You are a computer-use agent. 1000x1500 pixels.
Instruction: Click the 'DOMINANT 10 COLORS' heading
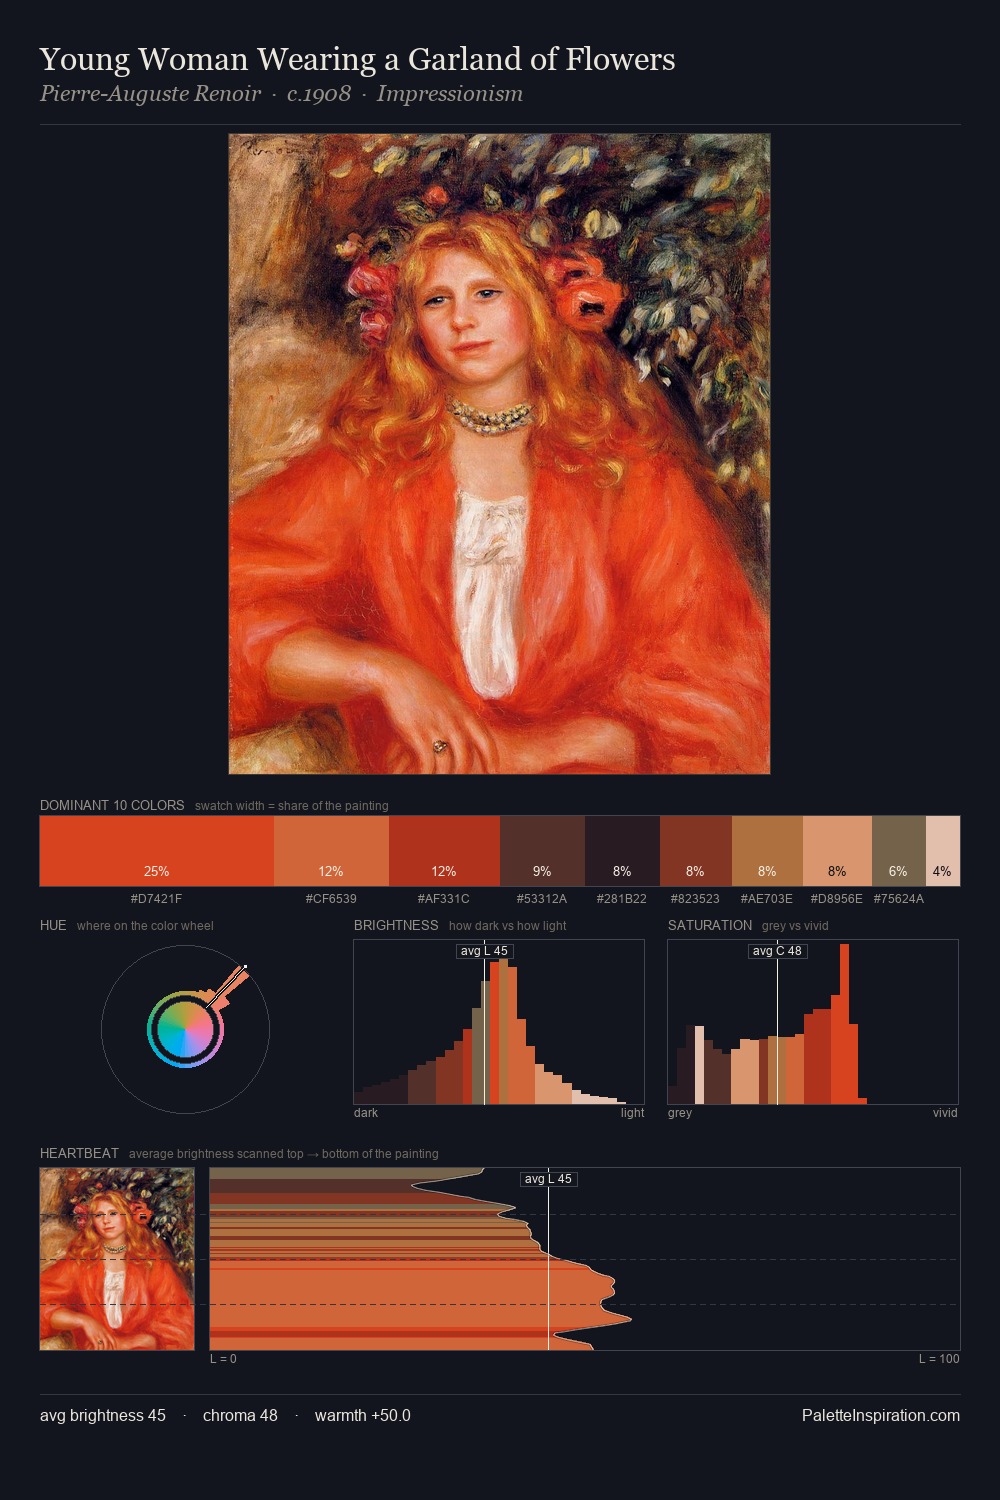112,805
